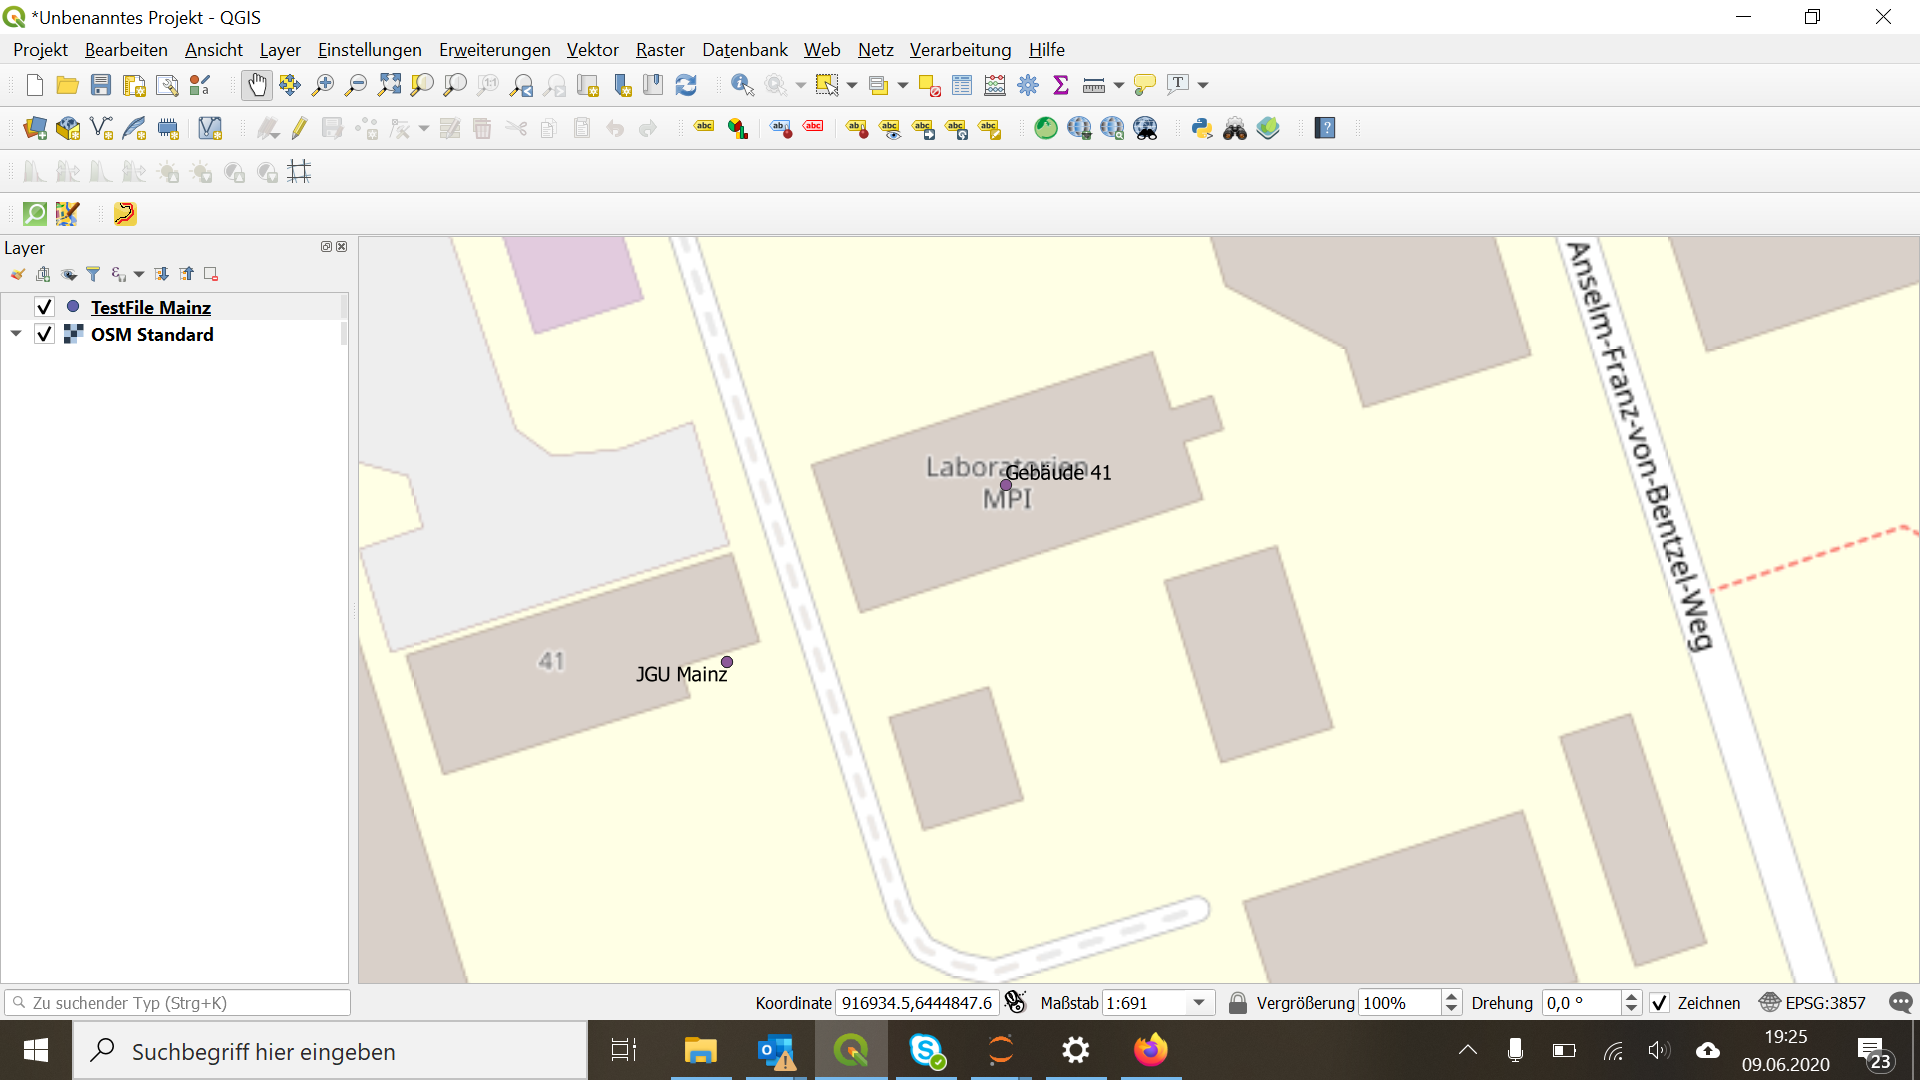
Task: Toggle visibility of TestFile Mainz layer
Action: pos(44,307)
